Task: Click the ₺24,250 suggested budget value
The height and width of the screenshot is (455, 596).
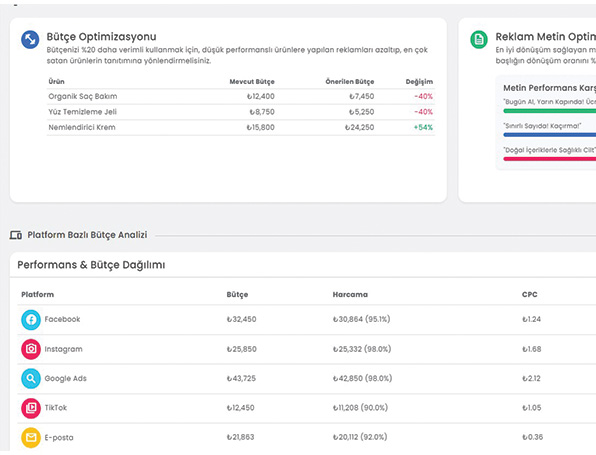Action: (x=360, y=127)
